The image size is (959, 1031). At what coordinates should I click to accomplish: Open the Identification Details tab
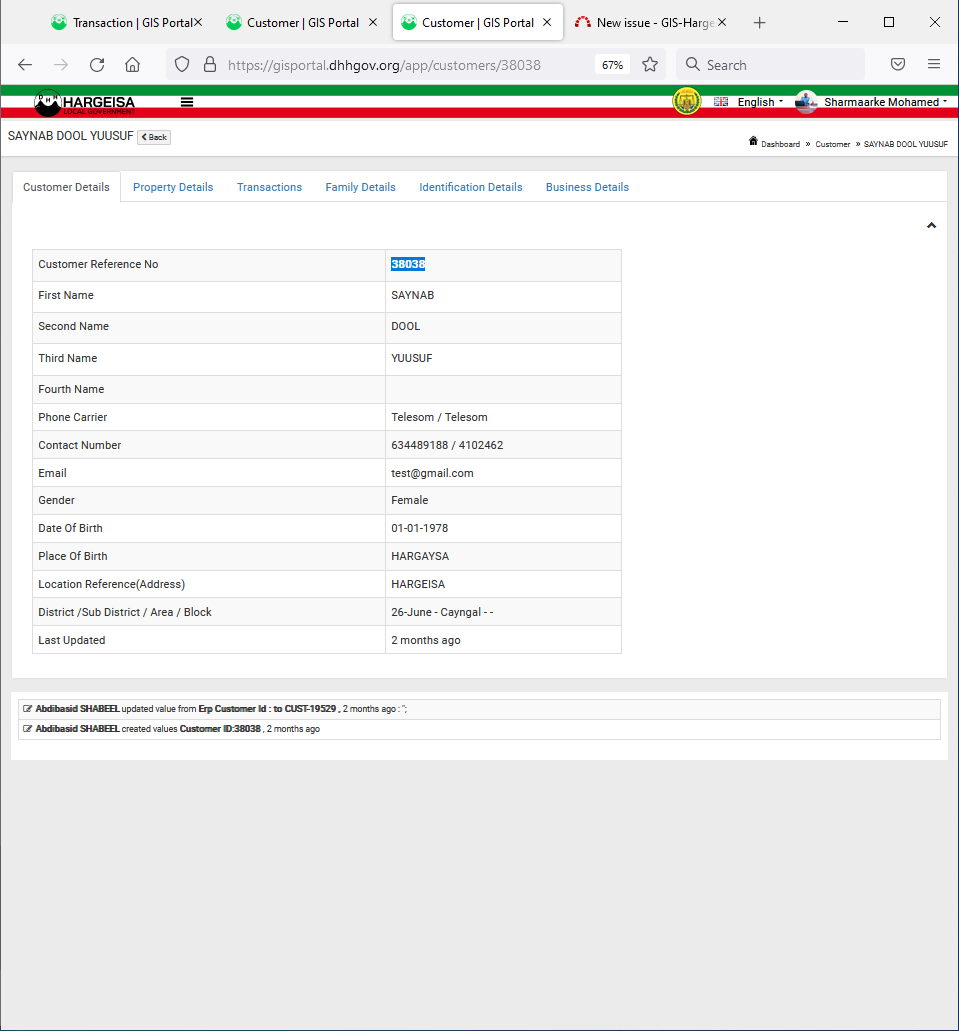click(471, 187)
